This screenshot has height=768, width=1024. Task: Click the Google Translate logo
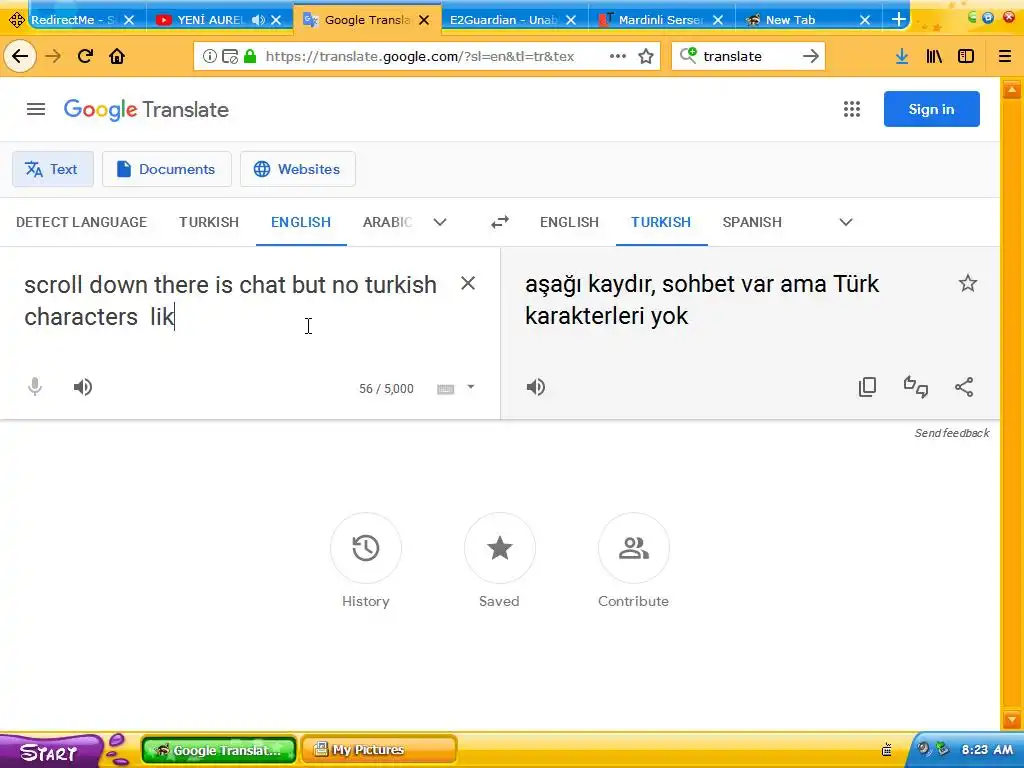coord(146,110)
